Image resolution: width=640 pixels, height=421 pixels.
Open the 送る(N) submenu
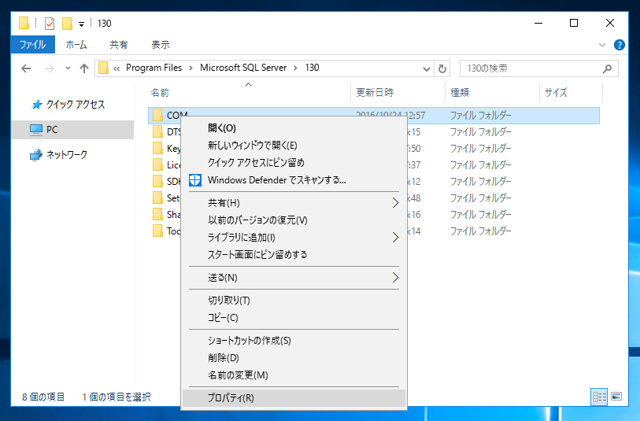pyautogui.click(x=294, y=278)
